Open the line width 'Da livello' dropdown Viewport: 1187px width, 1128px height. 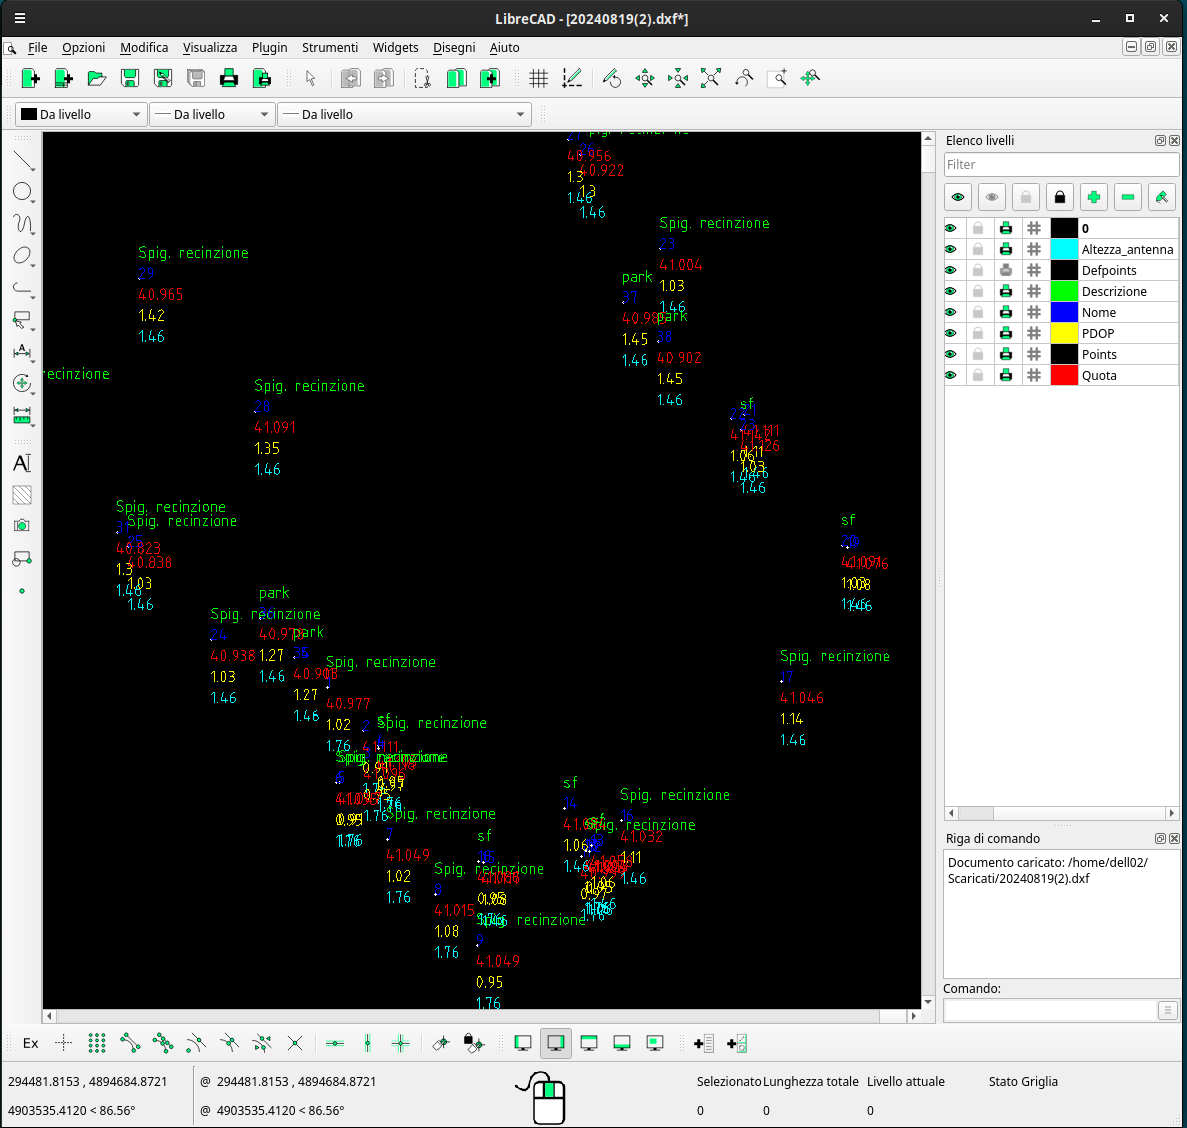(212, 114)
